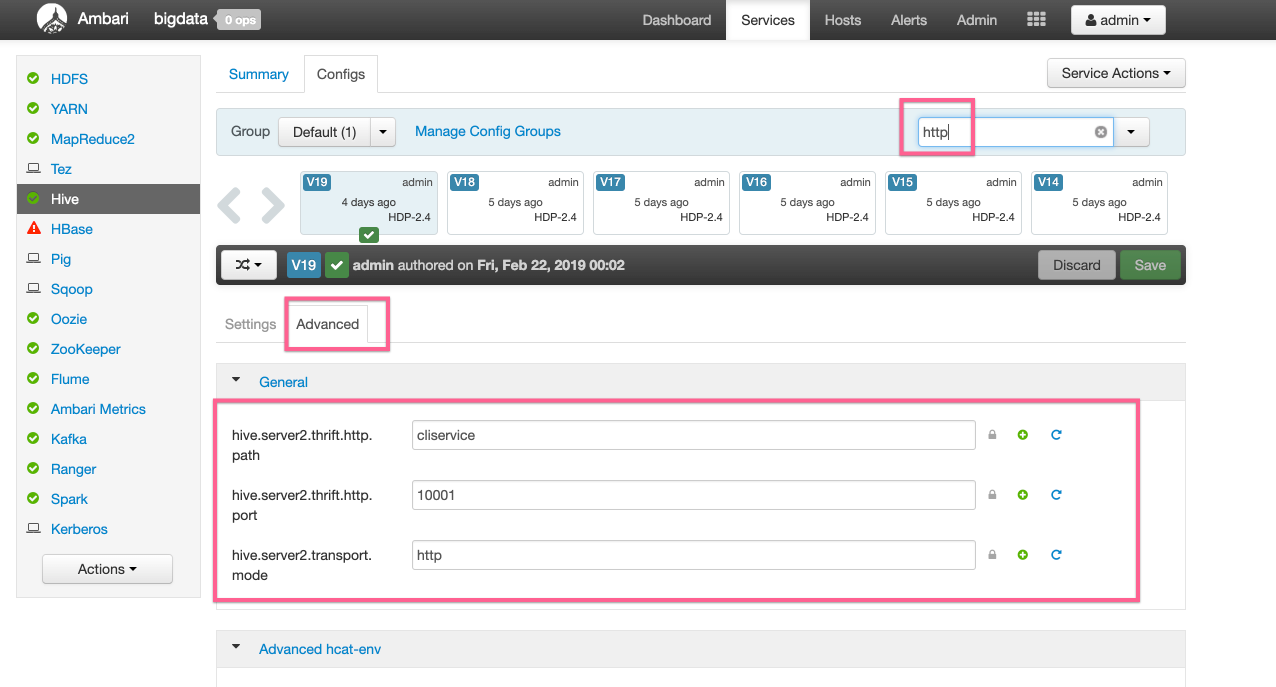
Task: Switch to the Settings tab
Action: pos(250,324)
